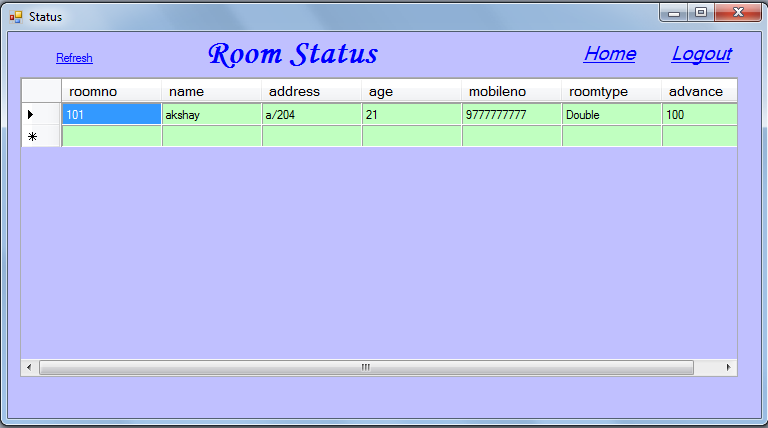768x428 pixels.
Task: Click the horizontal scrollbar left arrow
Action: click(29, 368)
